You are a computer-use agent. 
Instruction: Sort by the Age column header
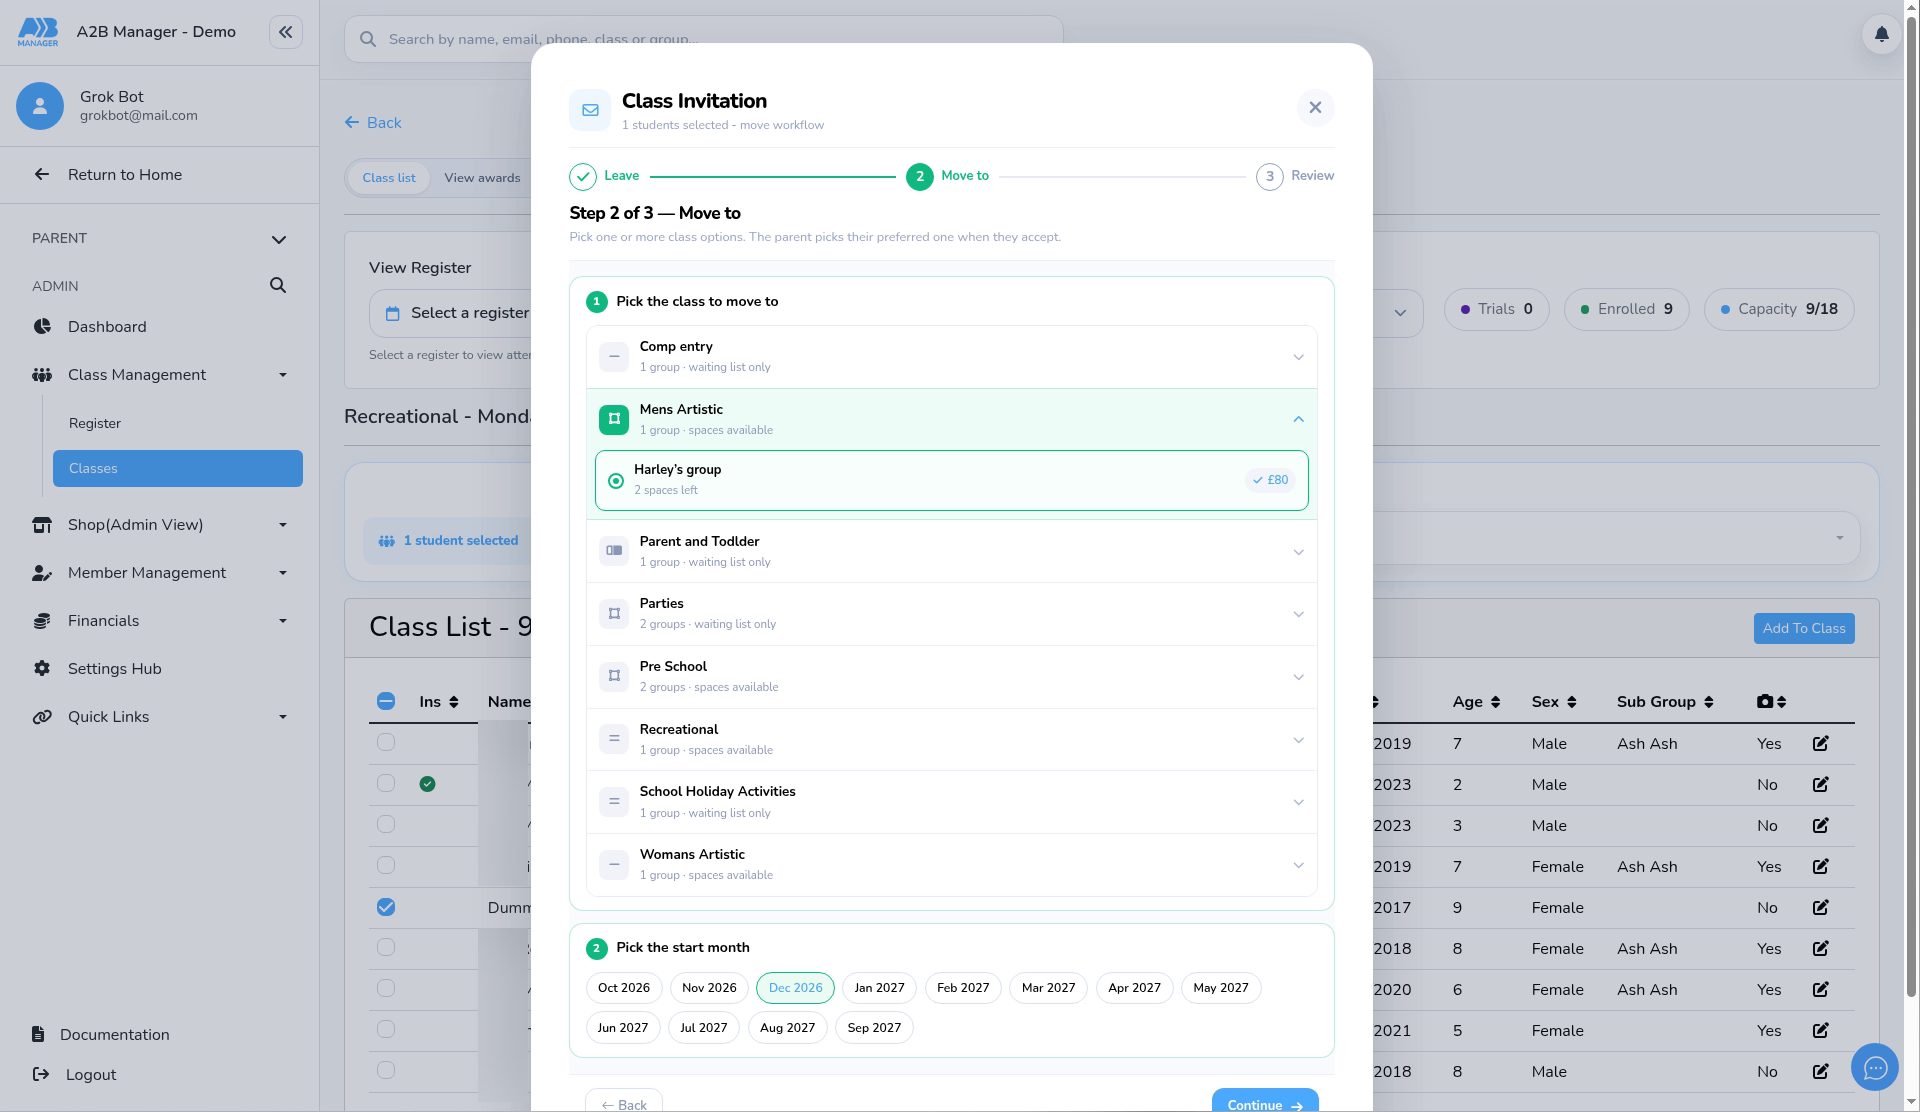[x=1476, y=702]
